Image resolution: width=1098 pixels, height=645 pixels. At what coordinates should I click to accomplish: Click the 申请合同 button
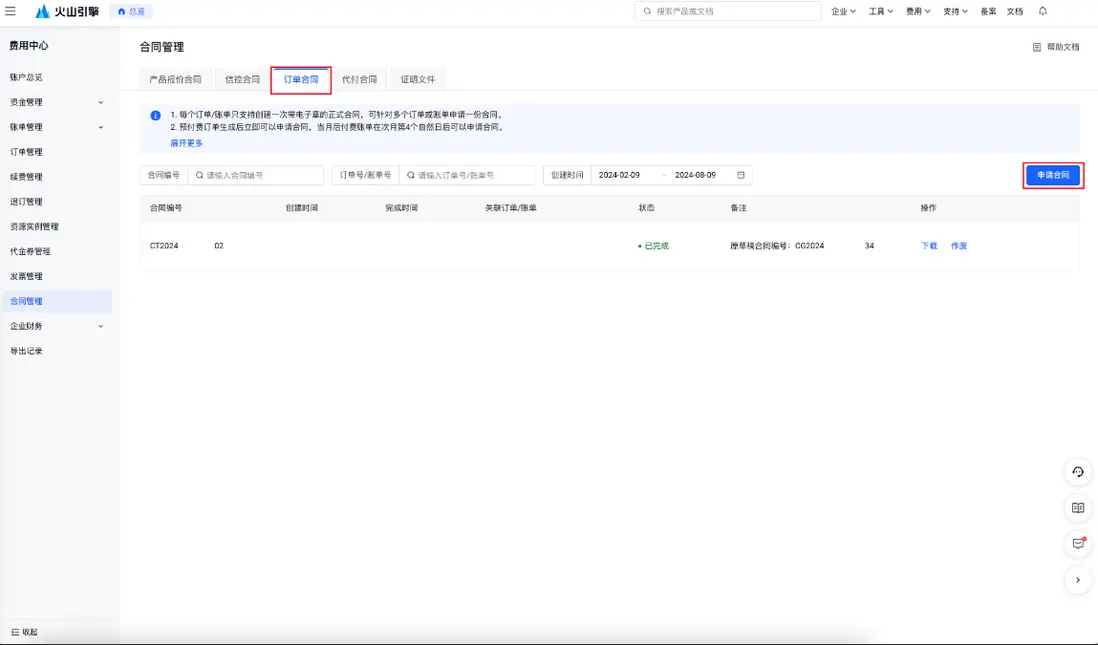(x=1052, y=175)
